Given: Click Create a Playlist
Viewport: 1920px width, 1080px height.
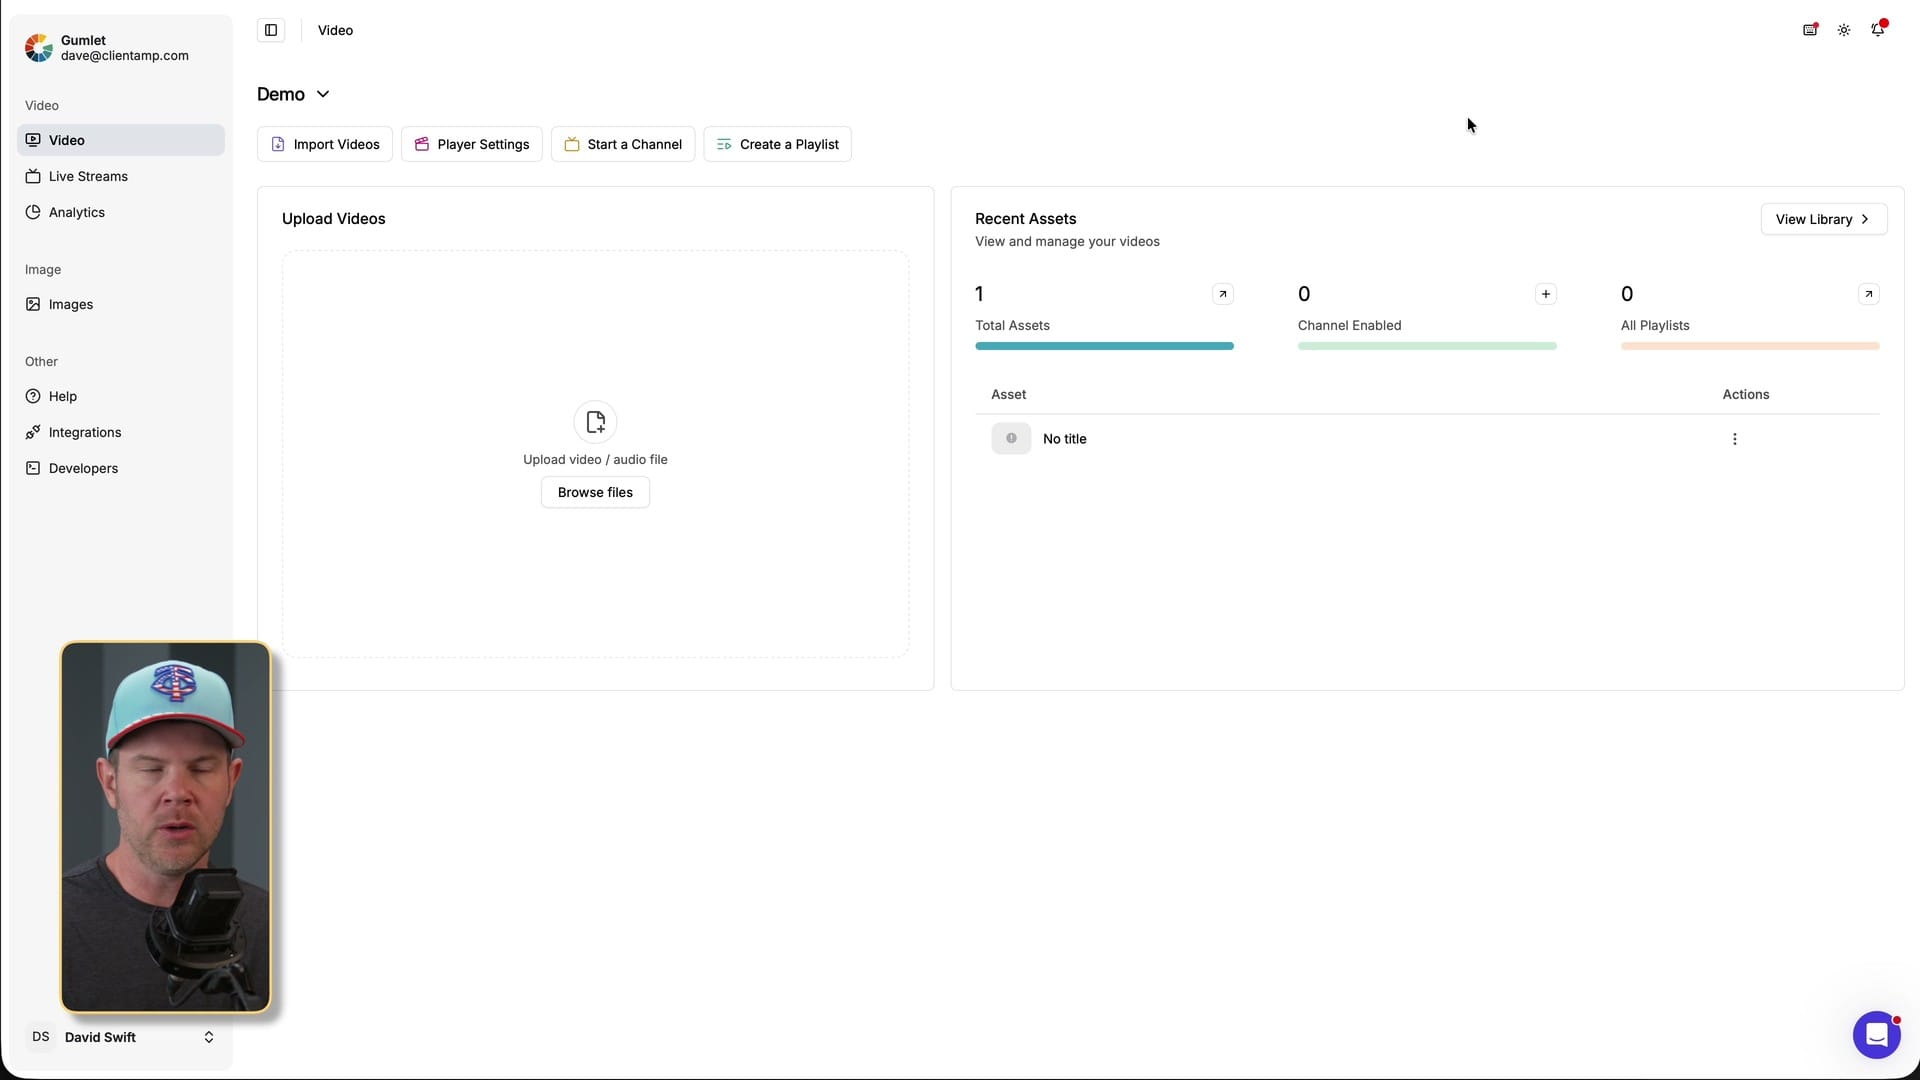Looking at the screenshot, I should tap(778, 144).
